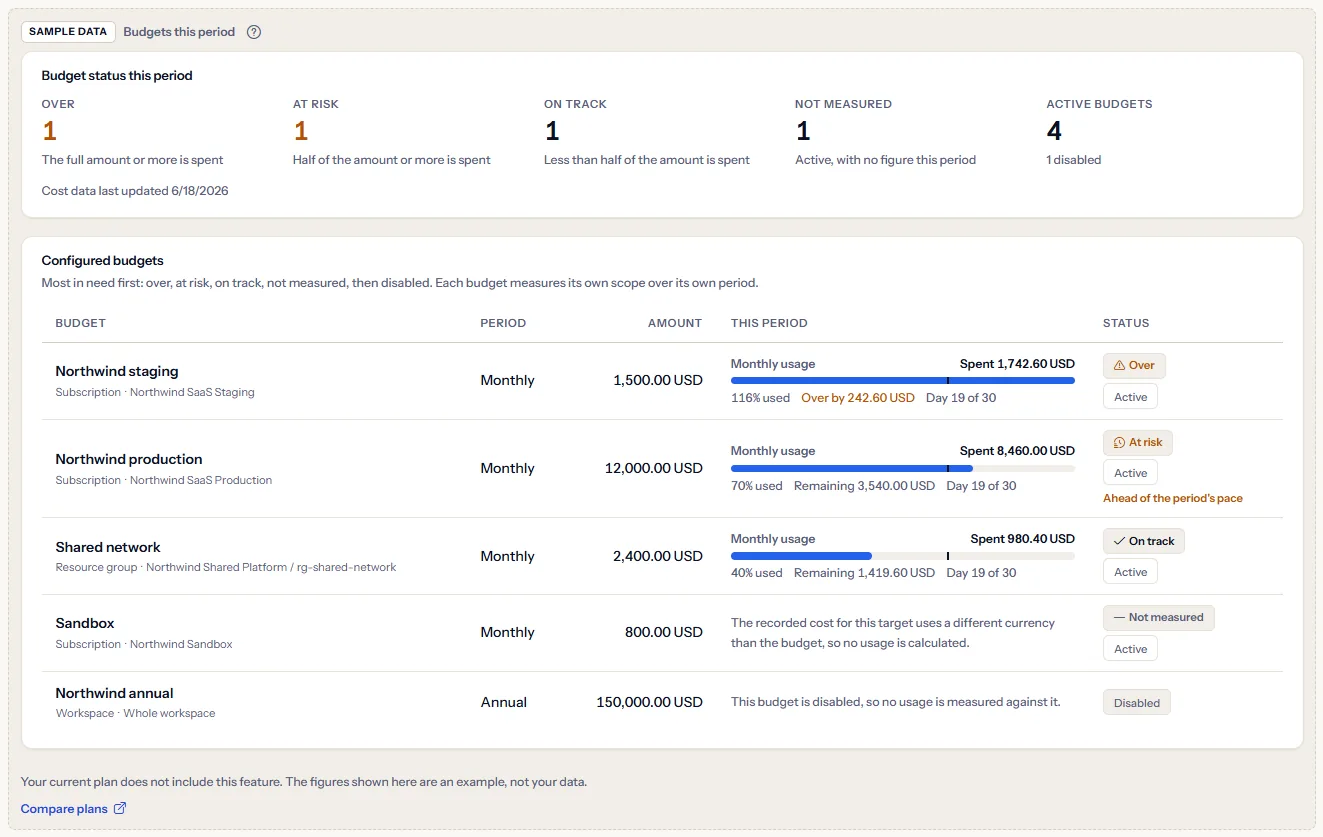Click the THIS PERIOD column header
This screenshot has width=1323, height=837.
click(769, 323)
